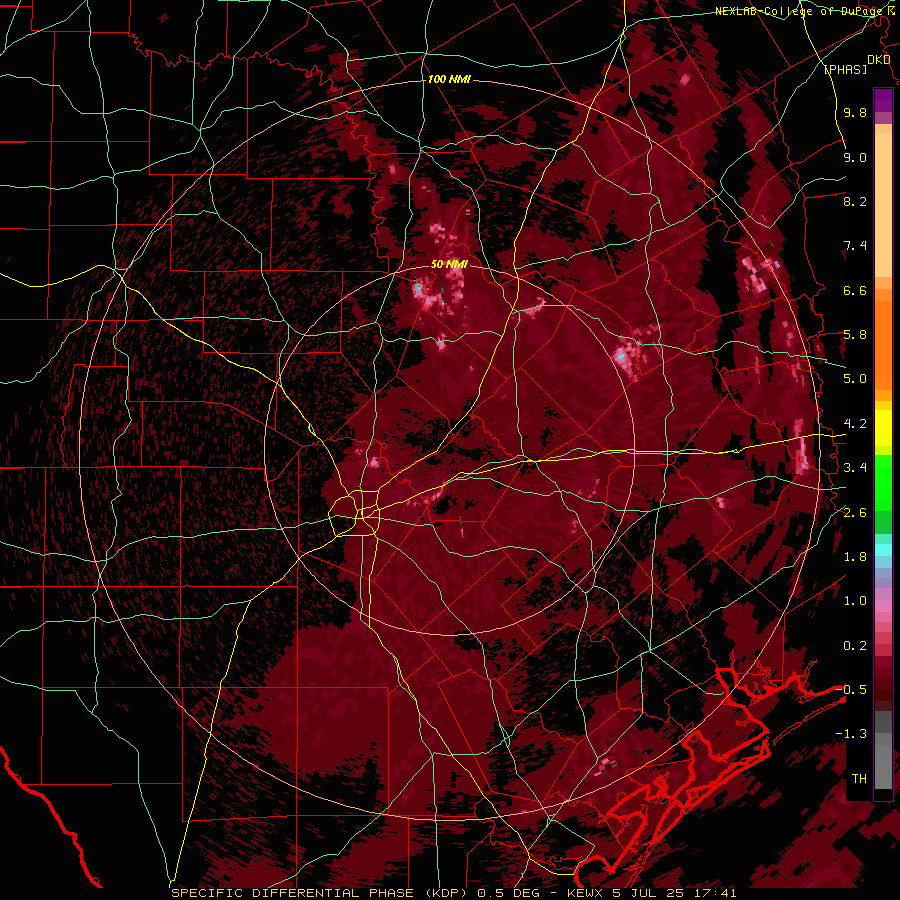Pick the pink segment of the color bar

coord(883,606)
